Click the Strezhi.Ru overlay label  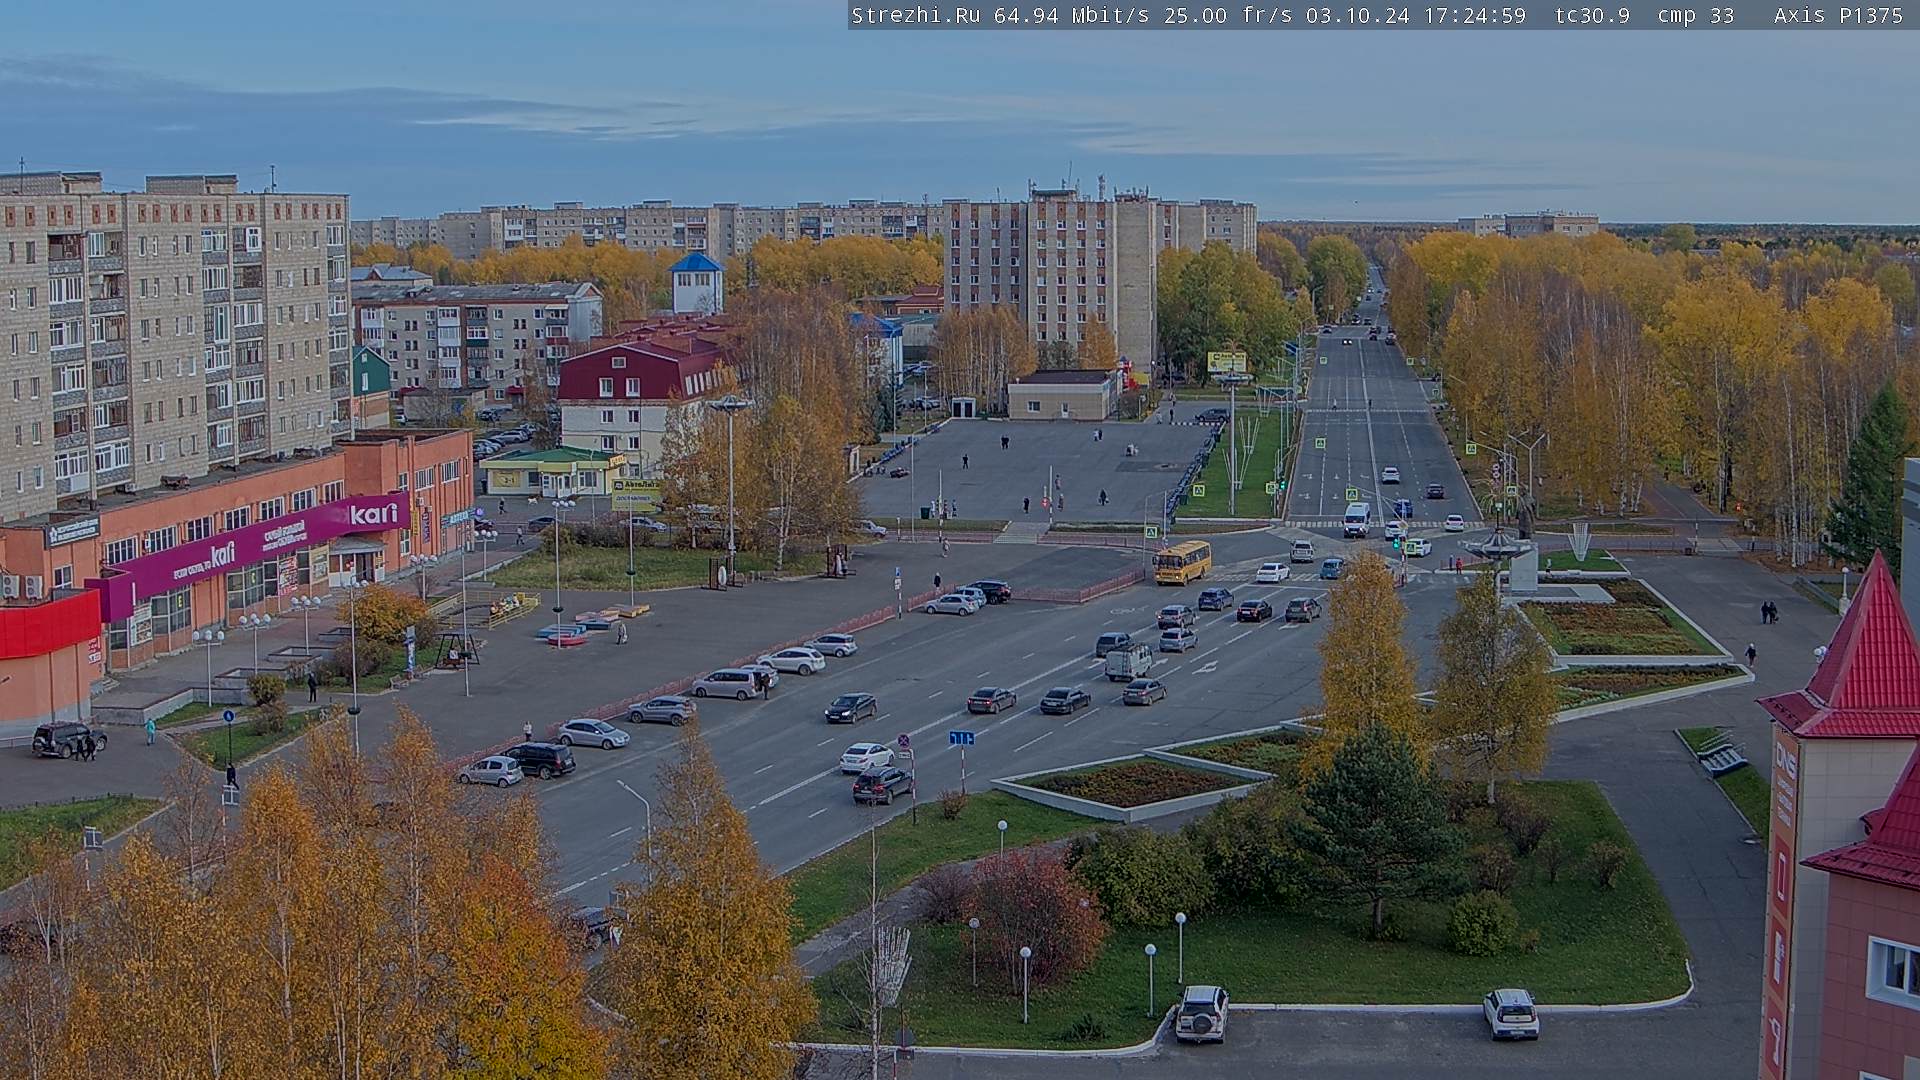tap(915, 15)
